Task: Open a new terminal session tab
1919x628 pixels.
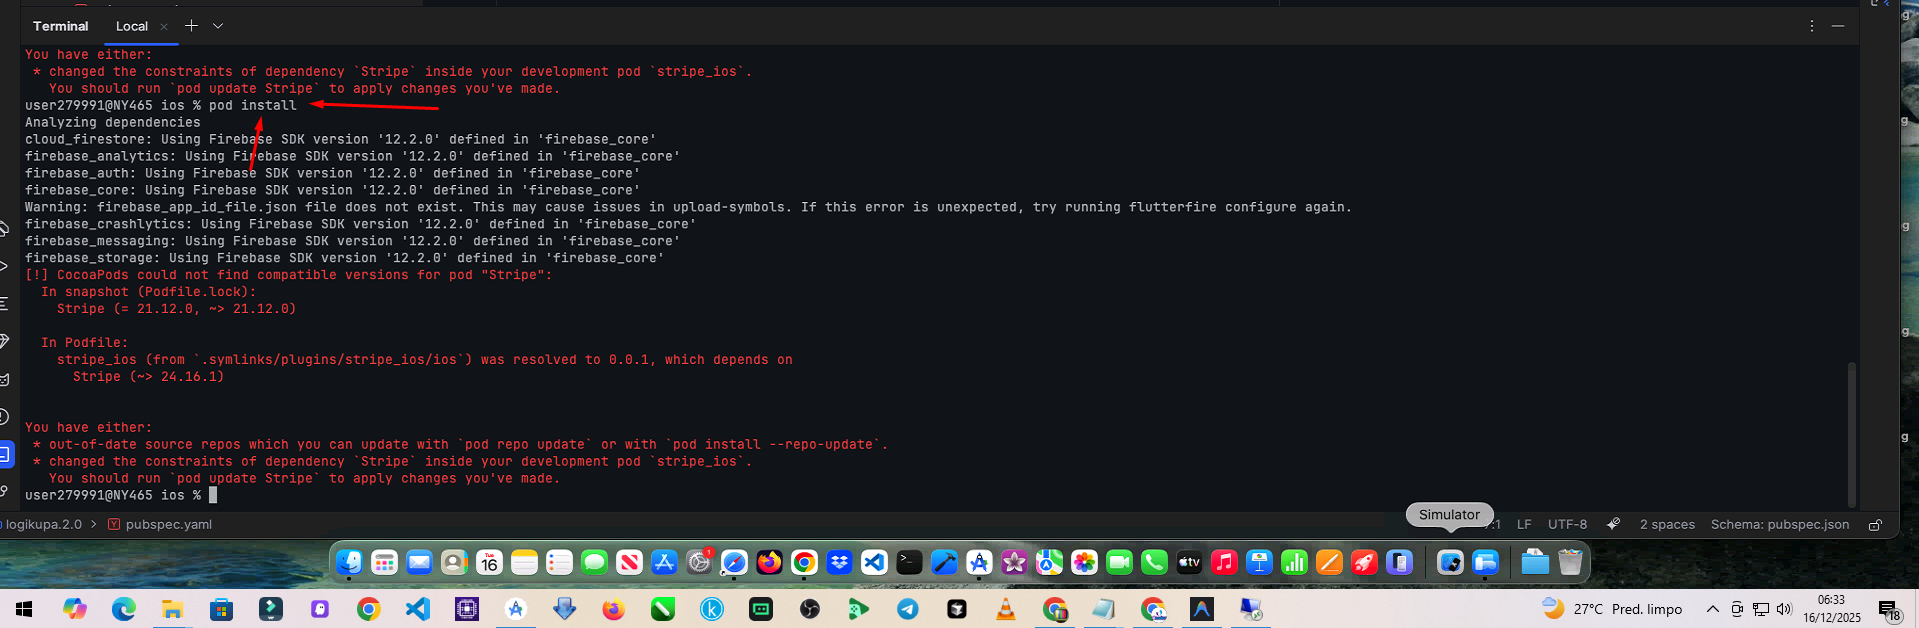Action: (x=191, y=26)
